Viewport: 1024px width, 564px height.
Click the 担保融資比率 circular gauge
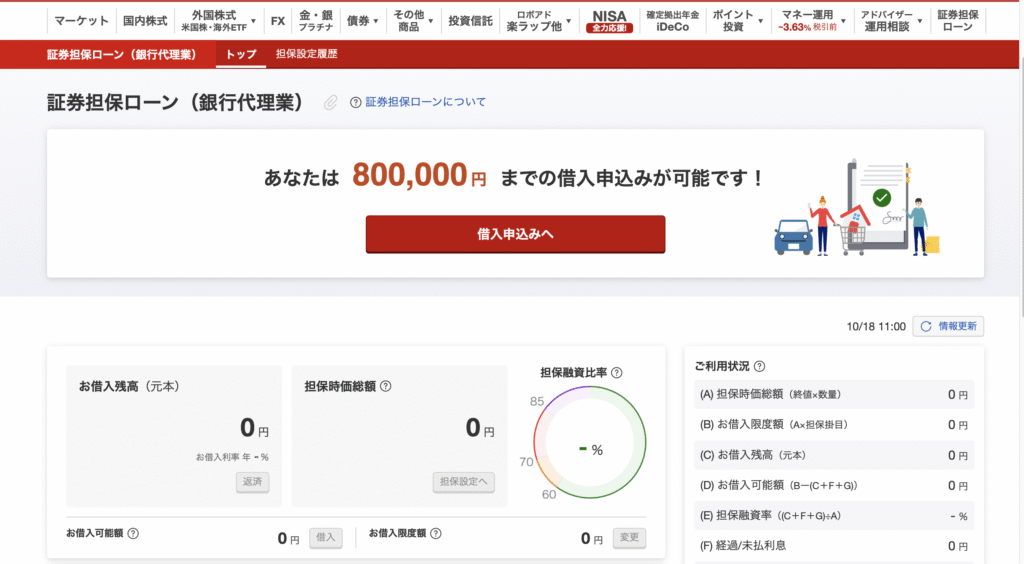(590, 449)
